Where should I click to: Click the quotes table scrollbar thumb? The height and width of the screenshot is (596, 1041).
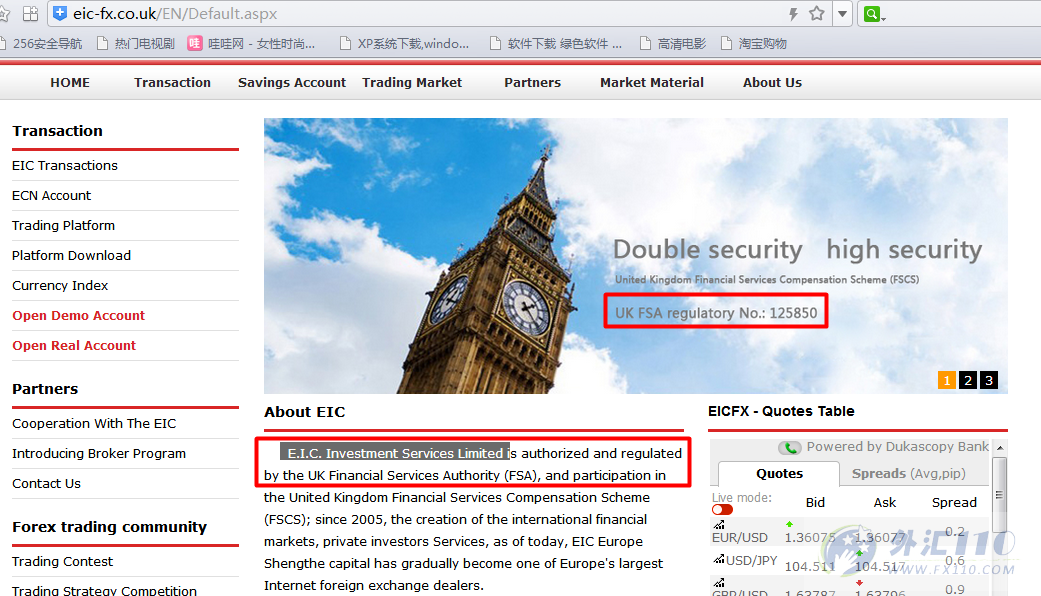pyautogui.click(x=999, y=494)
